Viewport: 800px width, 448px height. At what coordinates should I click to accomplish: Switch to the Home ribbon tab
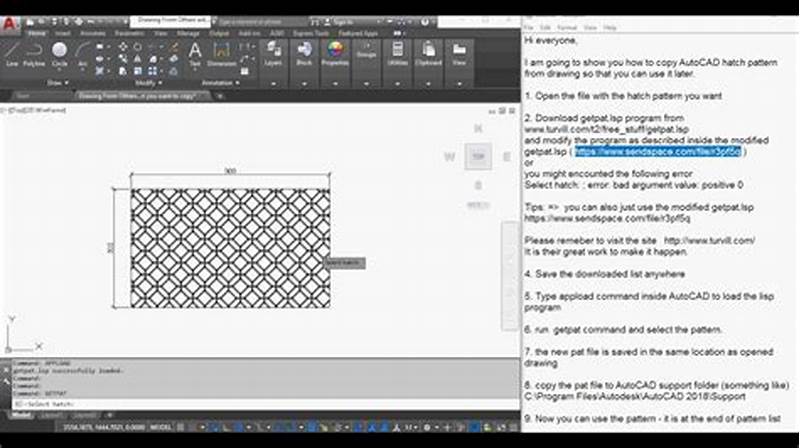click(36, 34)
